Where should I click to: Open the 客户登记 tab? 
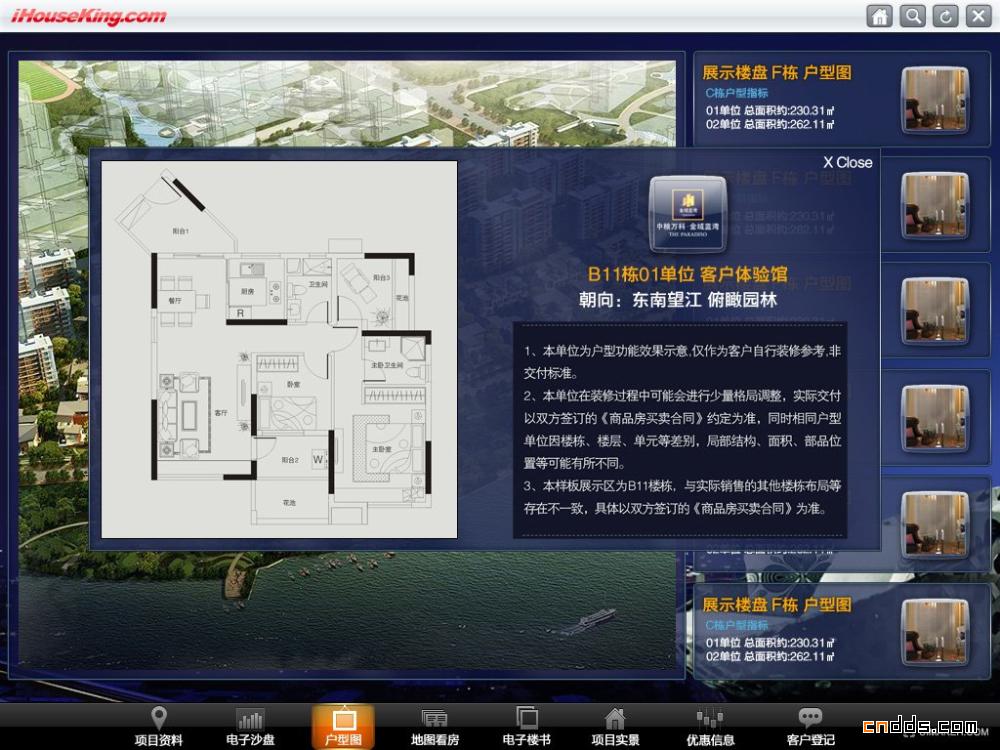tap(811, 726)
